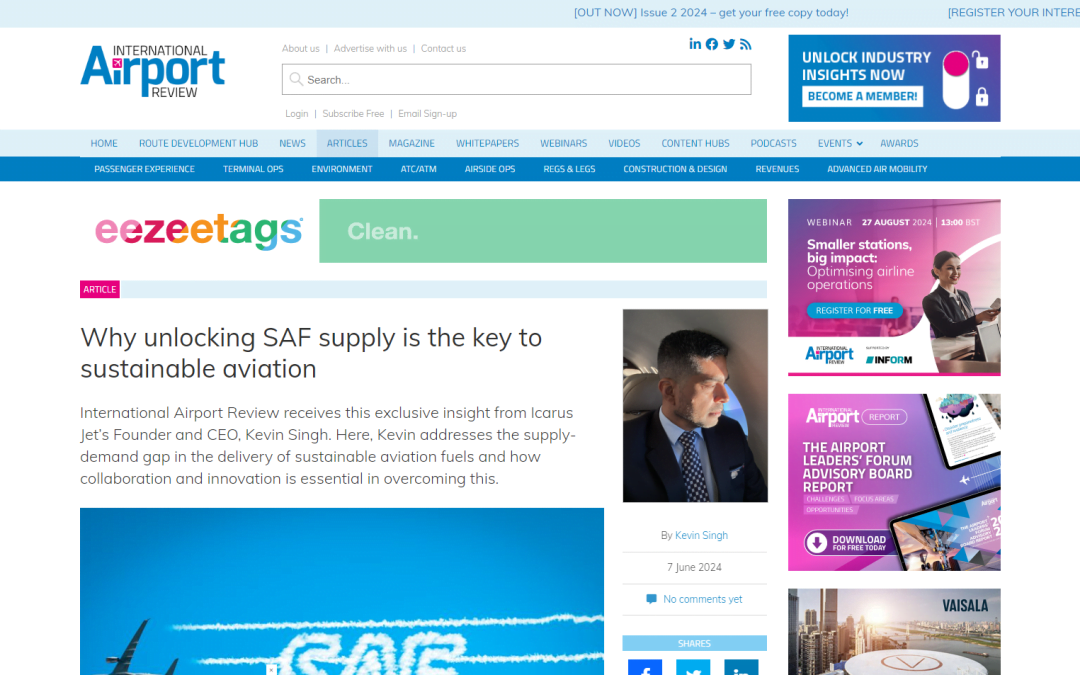Click the pink ARTICLE label
Image resolution: width=1080 pixels, height=675 pixels.
coord(100,289)
